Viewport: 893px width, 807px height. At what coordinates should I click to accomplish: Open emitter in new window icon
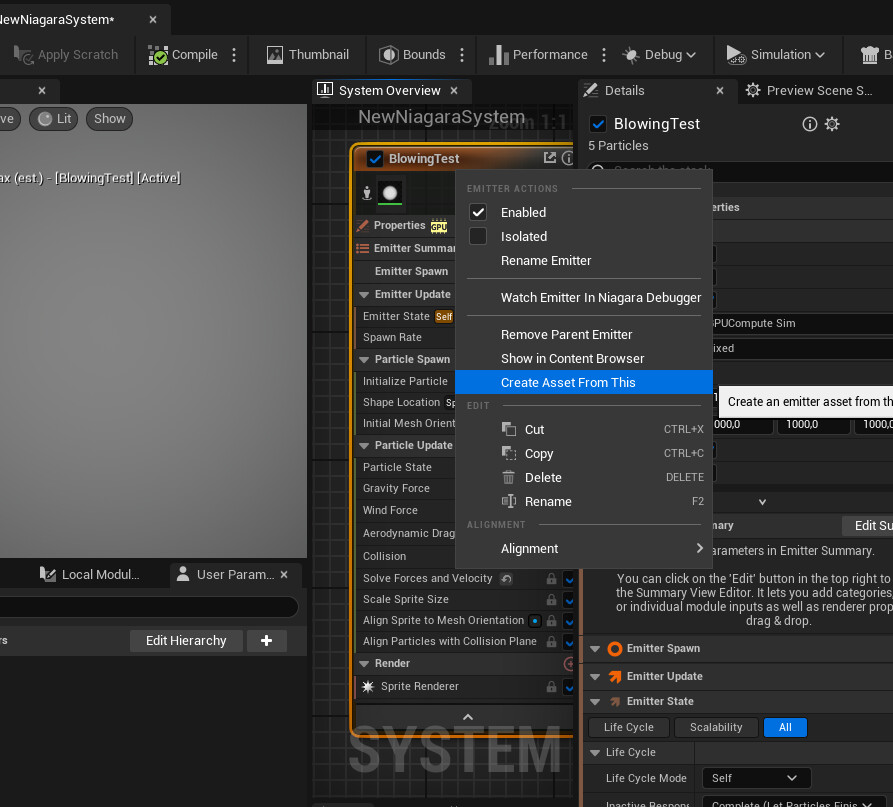coord(550,158)
